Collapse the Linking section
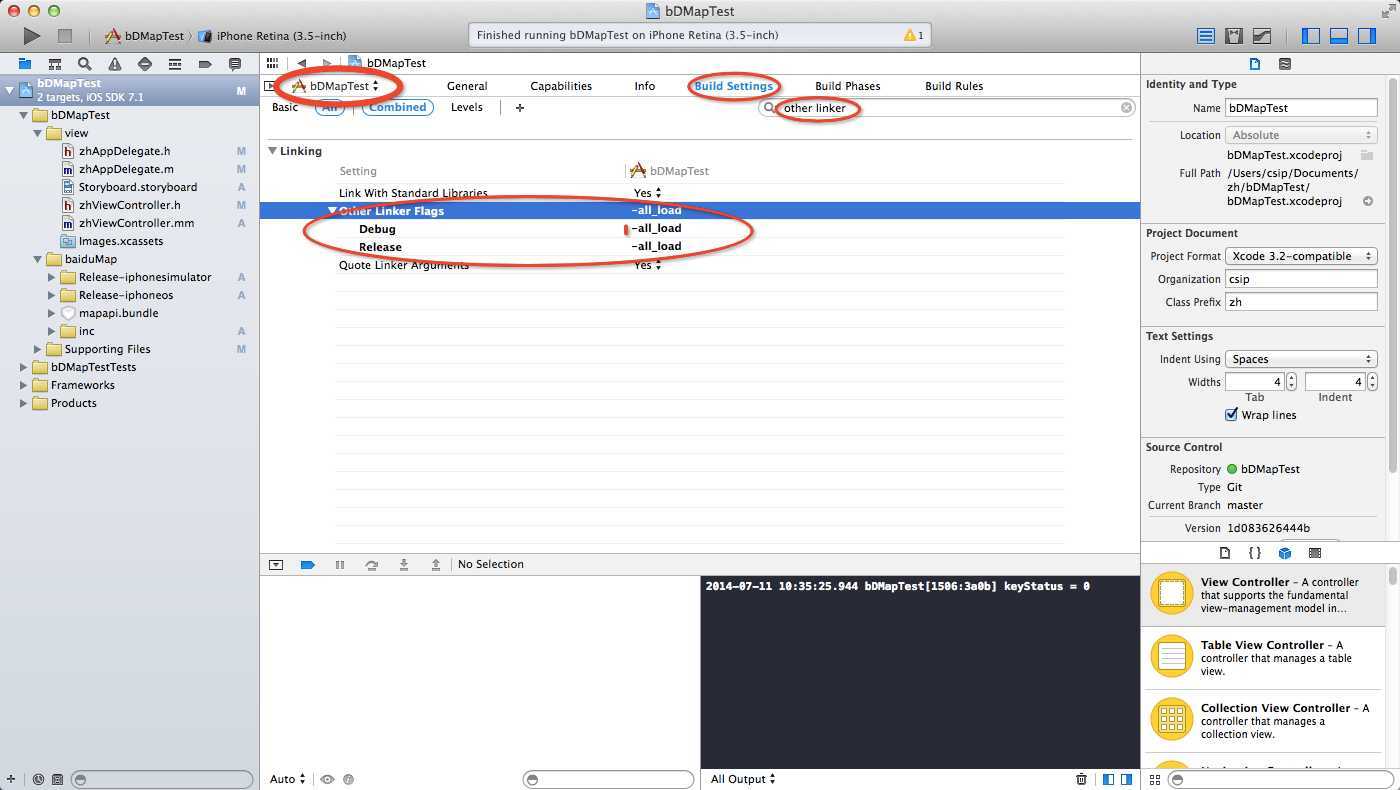This screenshot has height=790, width=1400. click(x=272, y=151)
